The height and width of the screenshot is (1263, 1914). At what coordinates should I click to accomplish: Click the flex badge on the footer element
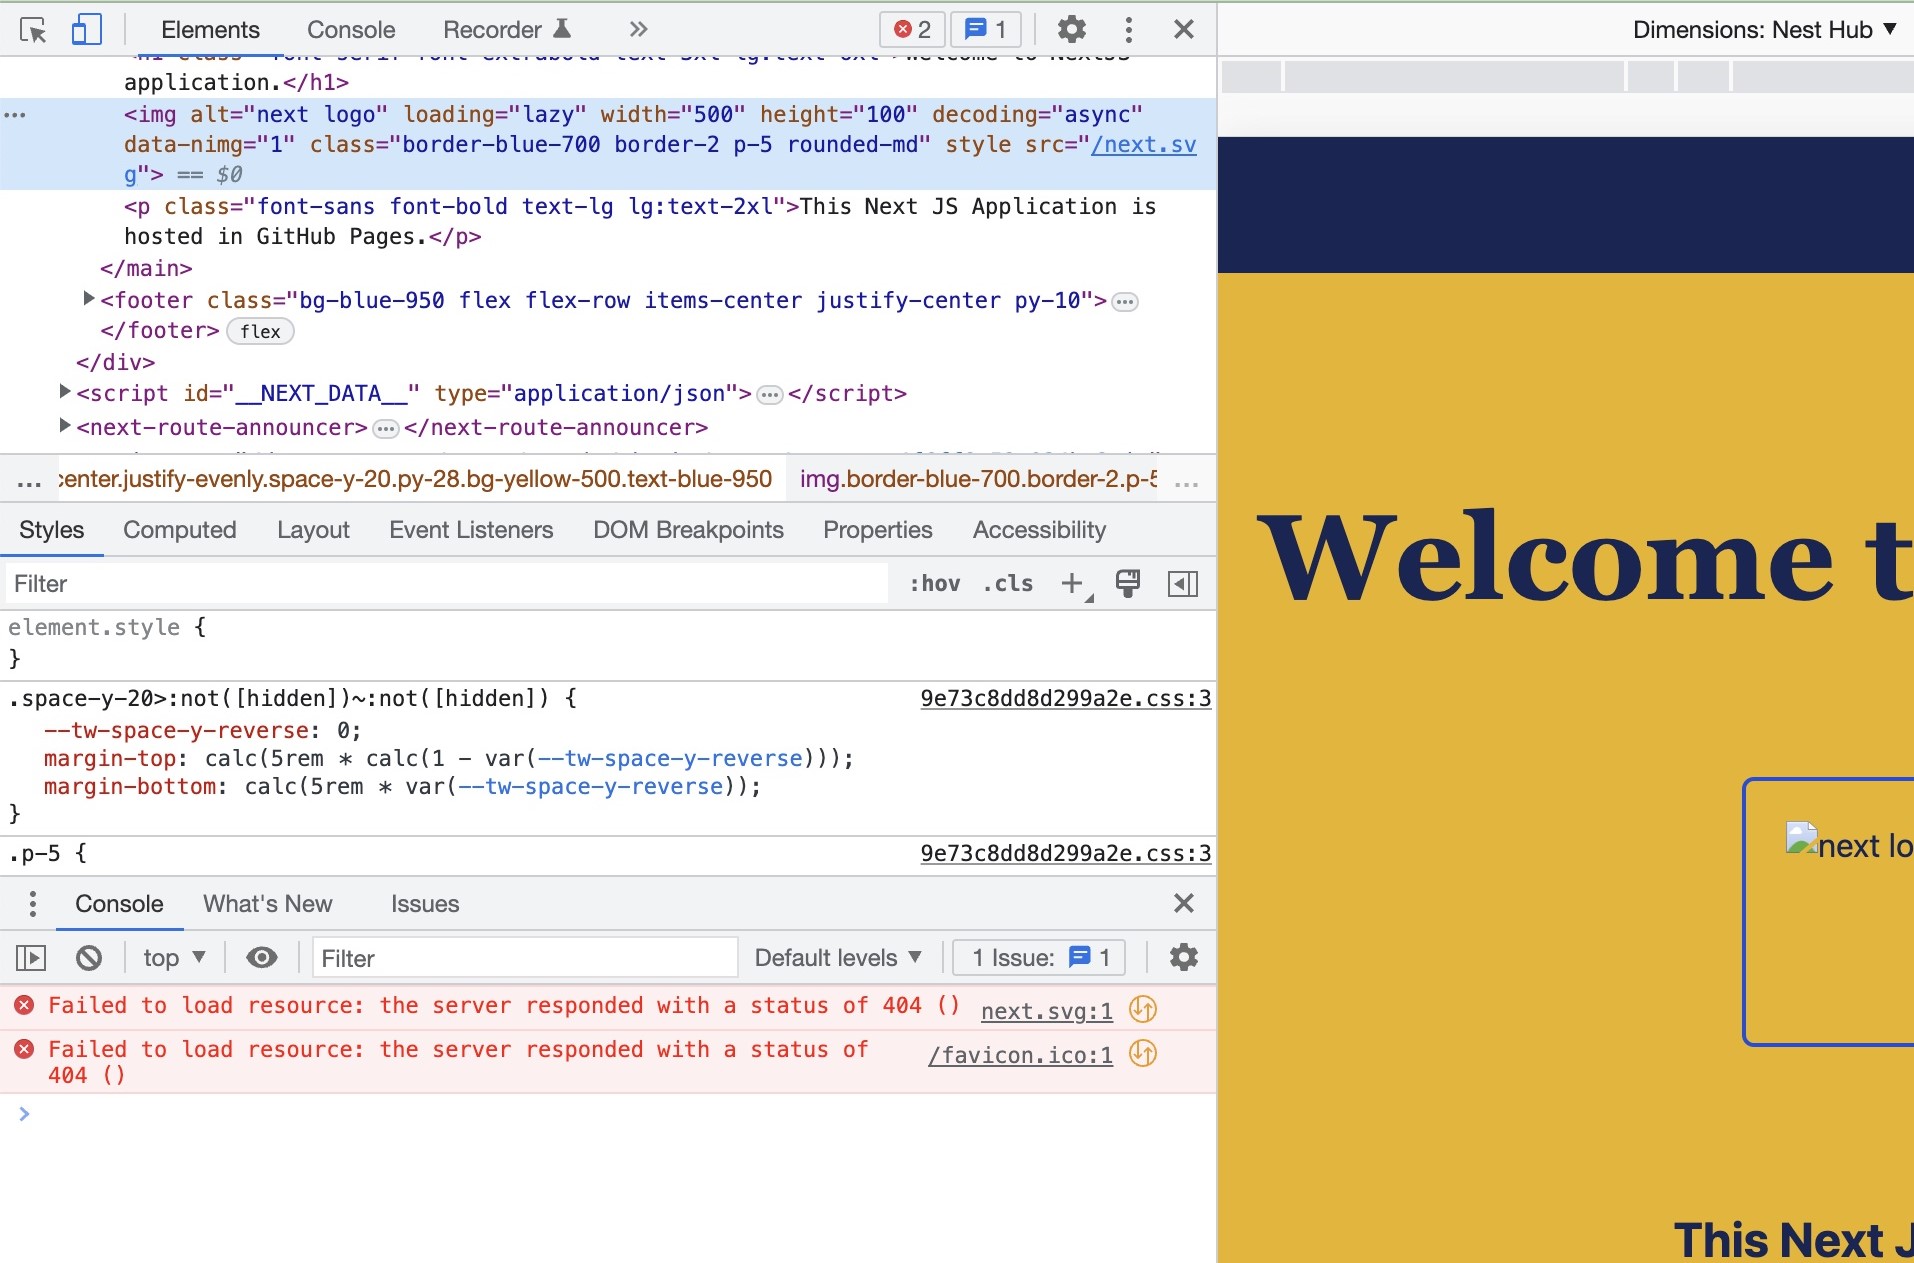pos(259,331)
